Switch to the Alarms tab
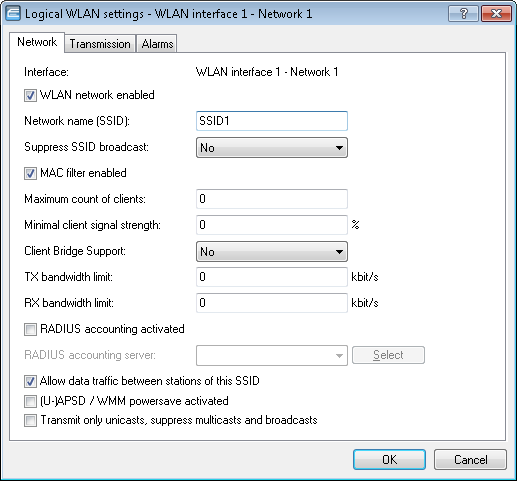Screen dimensions: 517x481 [157, 44]
